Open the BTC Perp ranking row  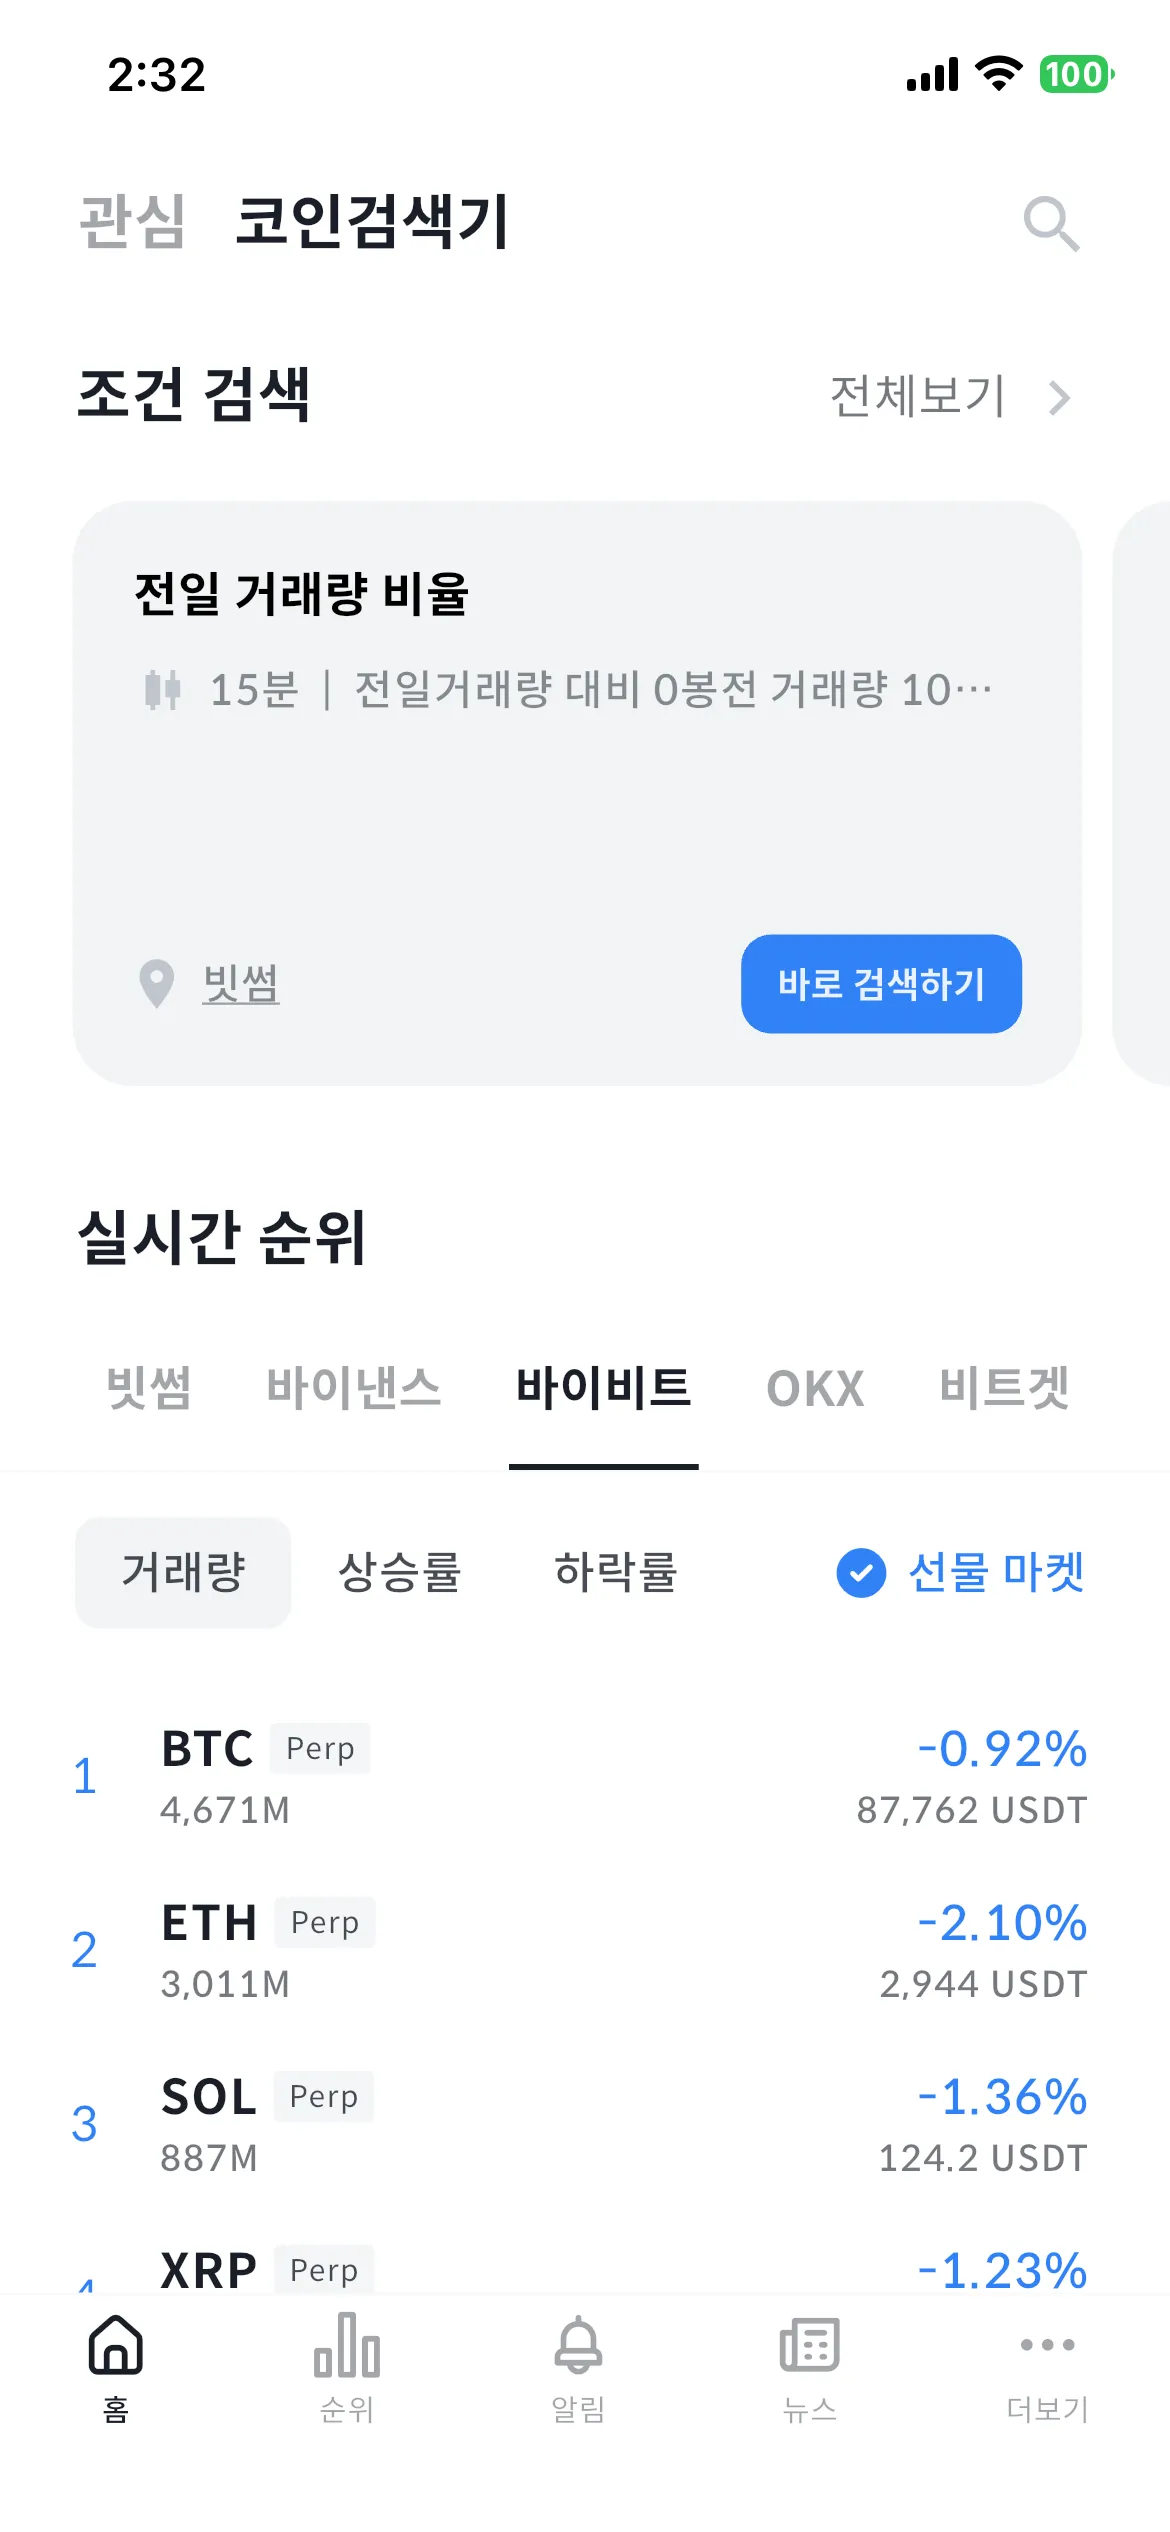coord(580,1777)
